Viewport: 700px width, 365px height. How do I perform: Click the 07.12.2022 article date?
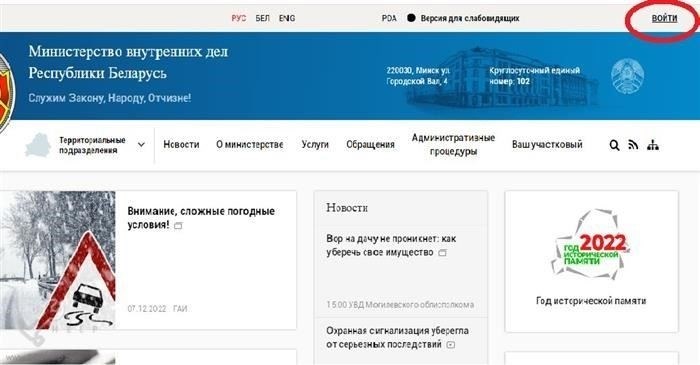147,309
